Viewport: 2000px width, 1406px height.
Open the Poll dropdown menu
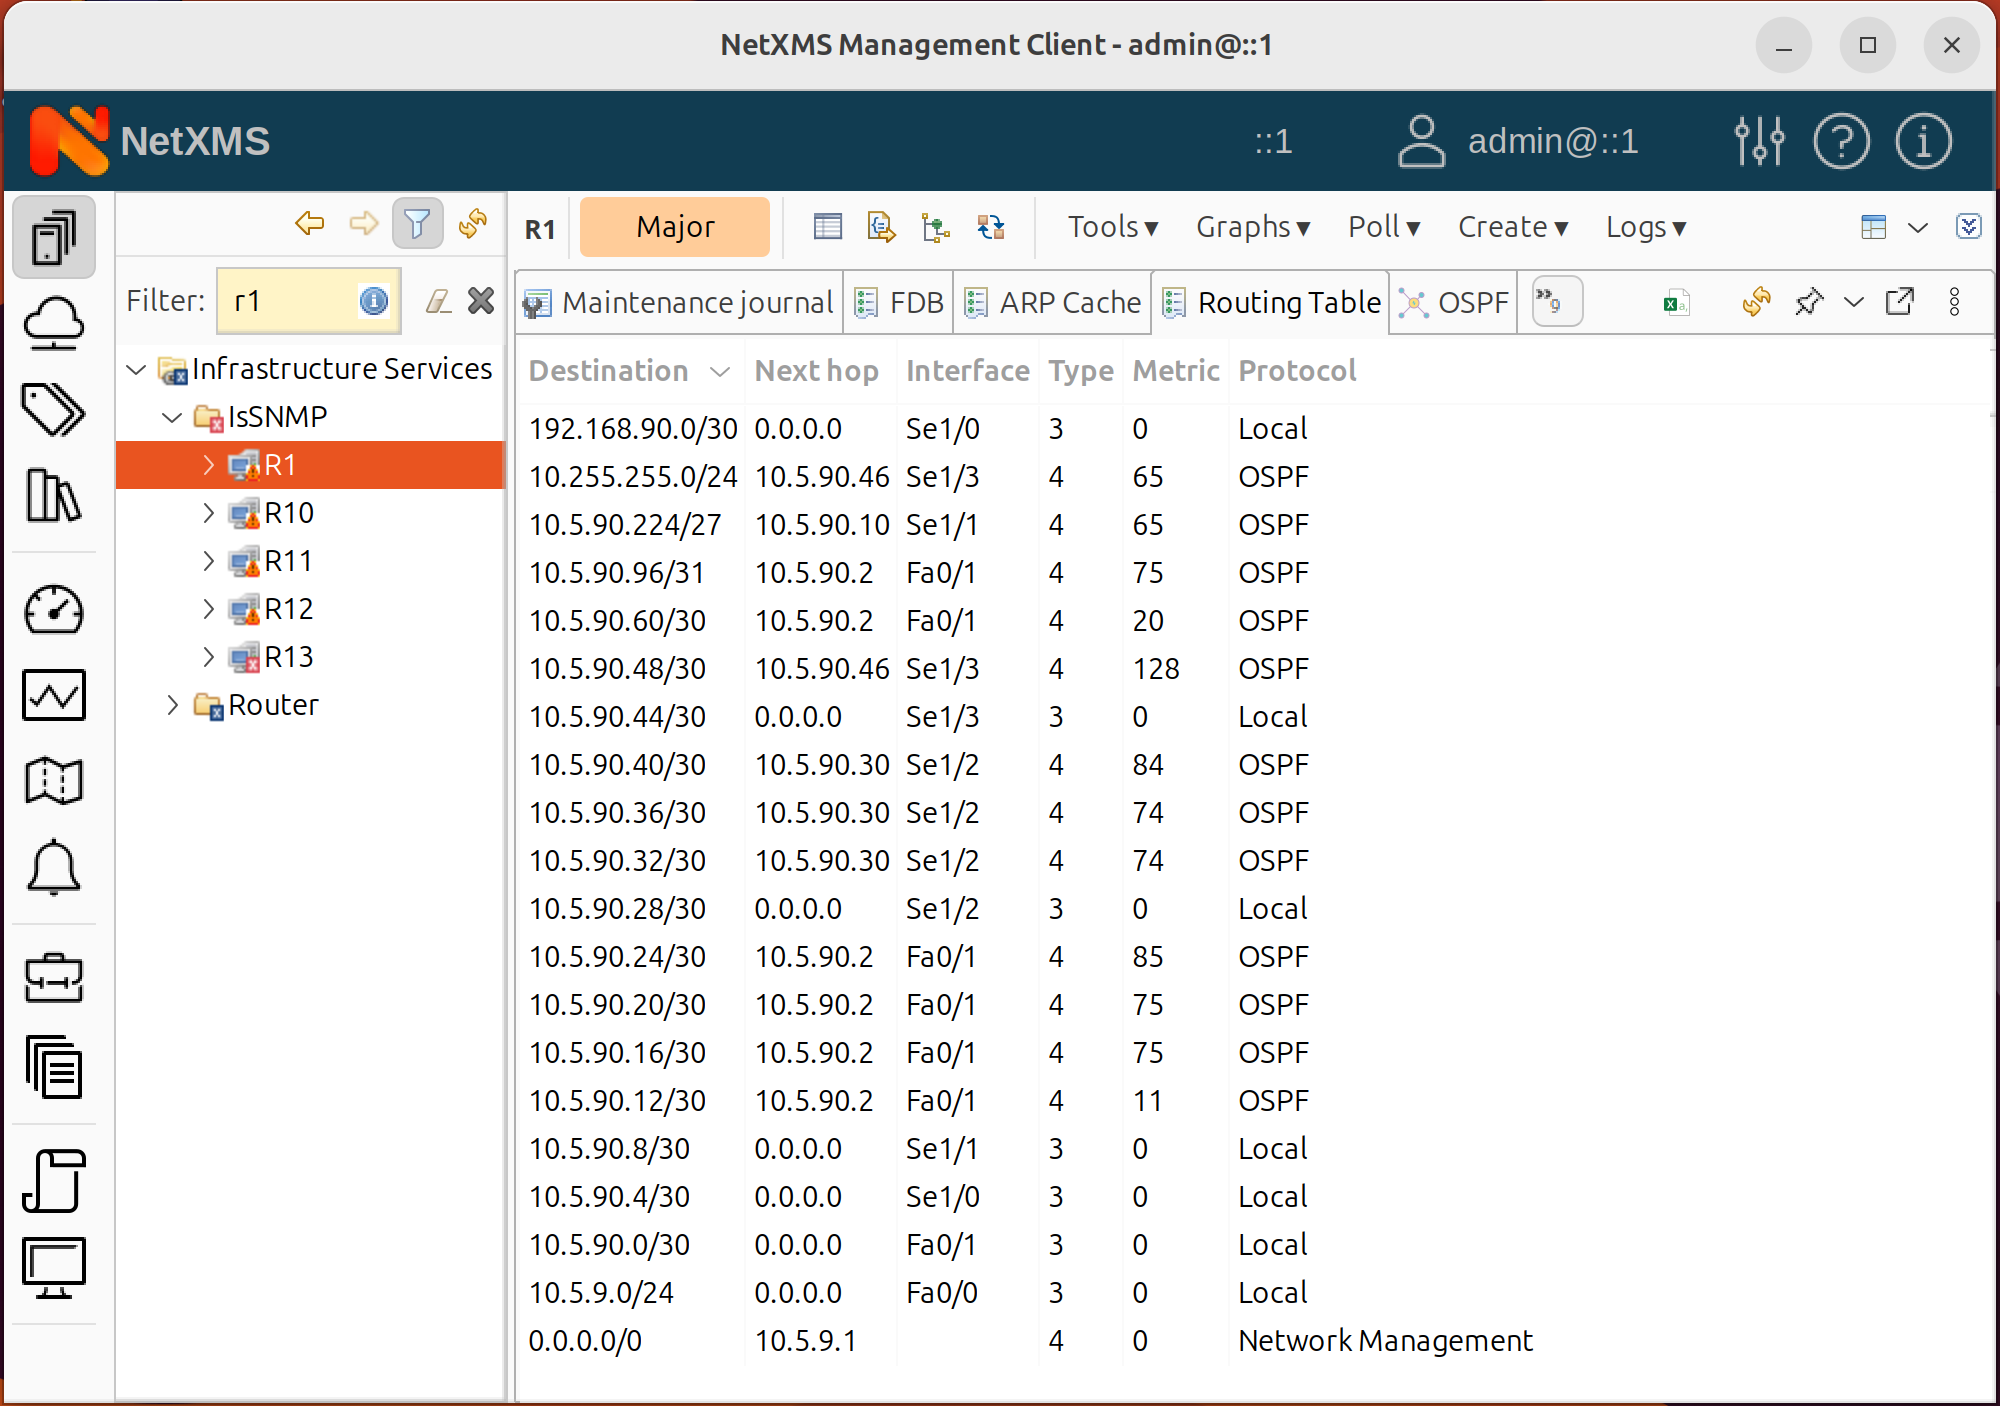1384,227
